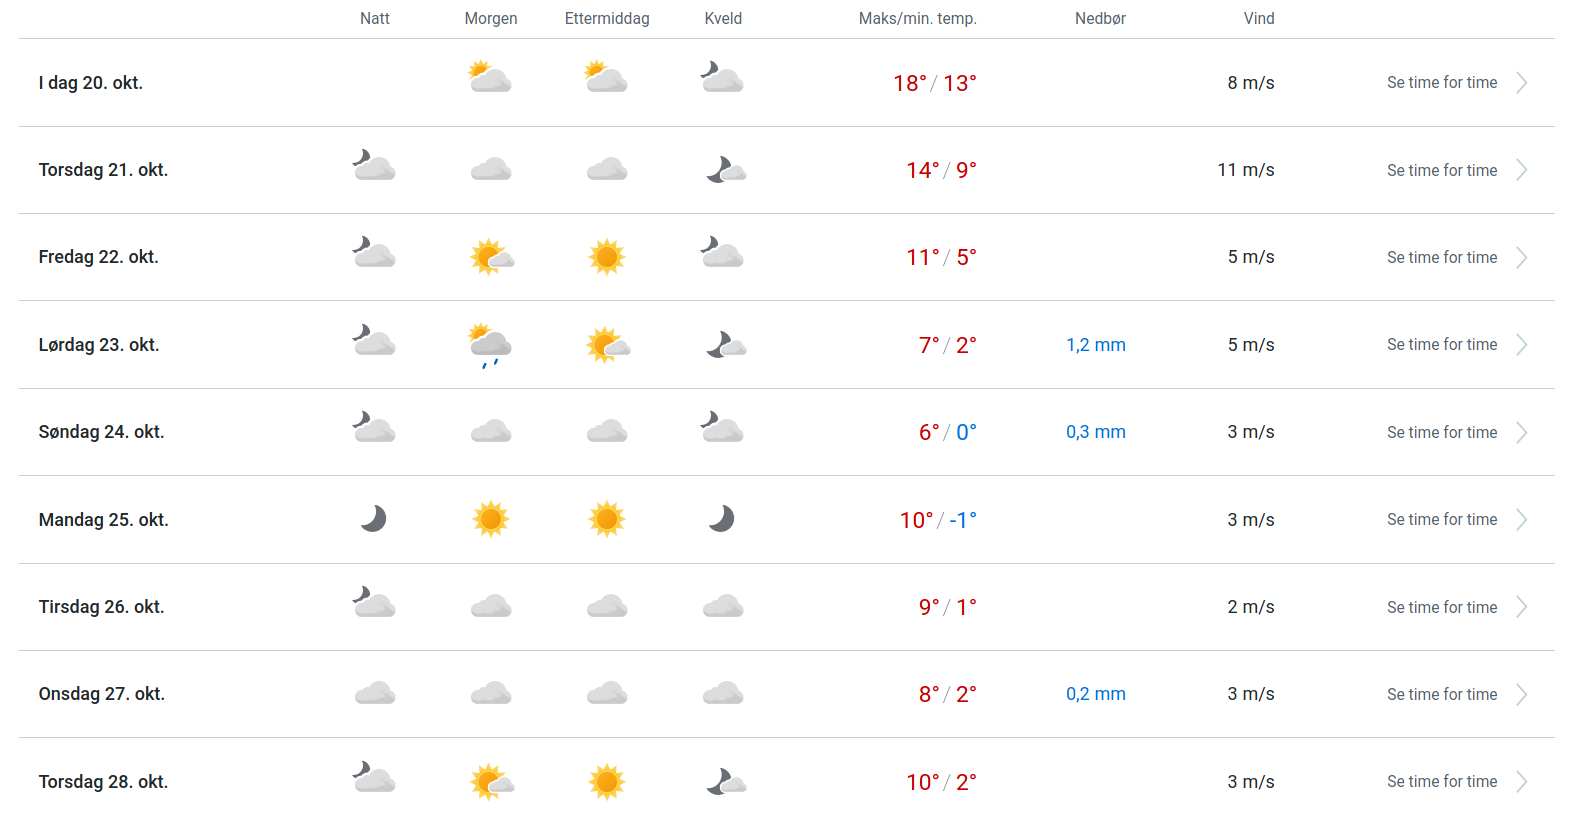The width and height of the screenshot is (1574, 825).
Task: Click the sunny icon for Fredag afternoon
Action: (607, 257)
